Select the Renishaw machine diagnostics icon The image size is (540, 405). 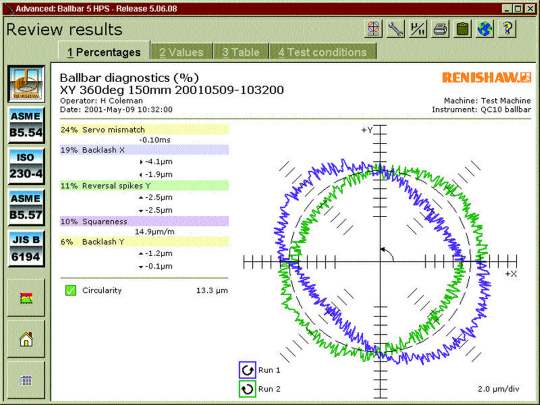click(26, 84)
